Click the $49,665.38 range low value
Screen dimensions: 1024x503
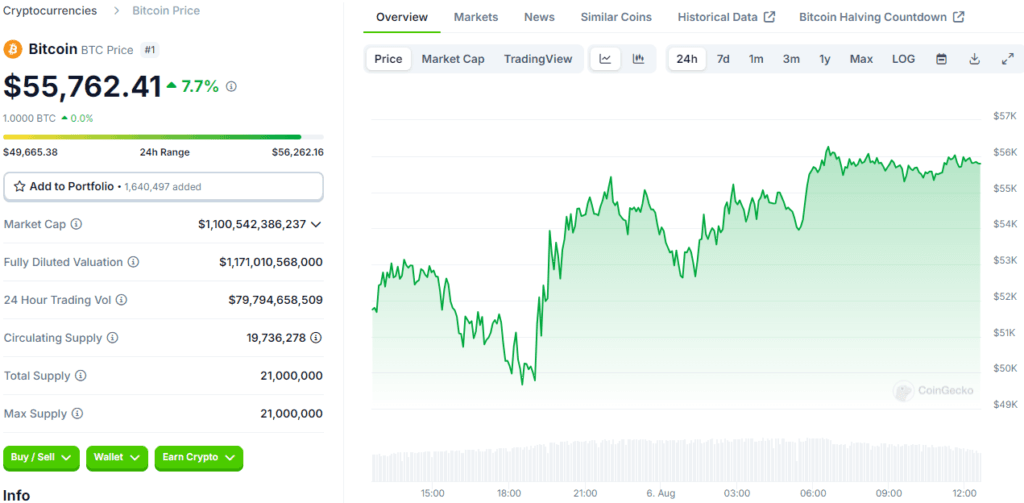tap(30, 152)
